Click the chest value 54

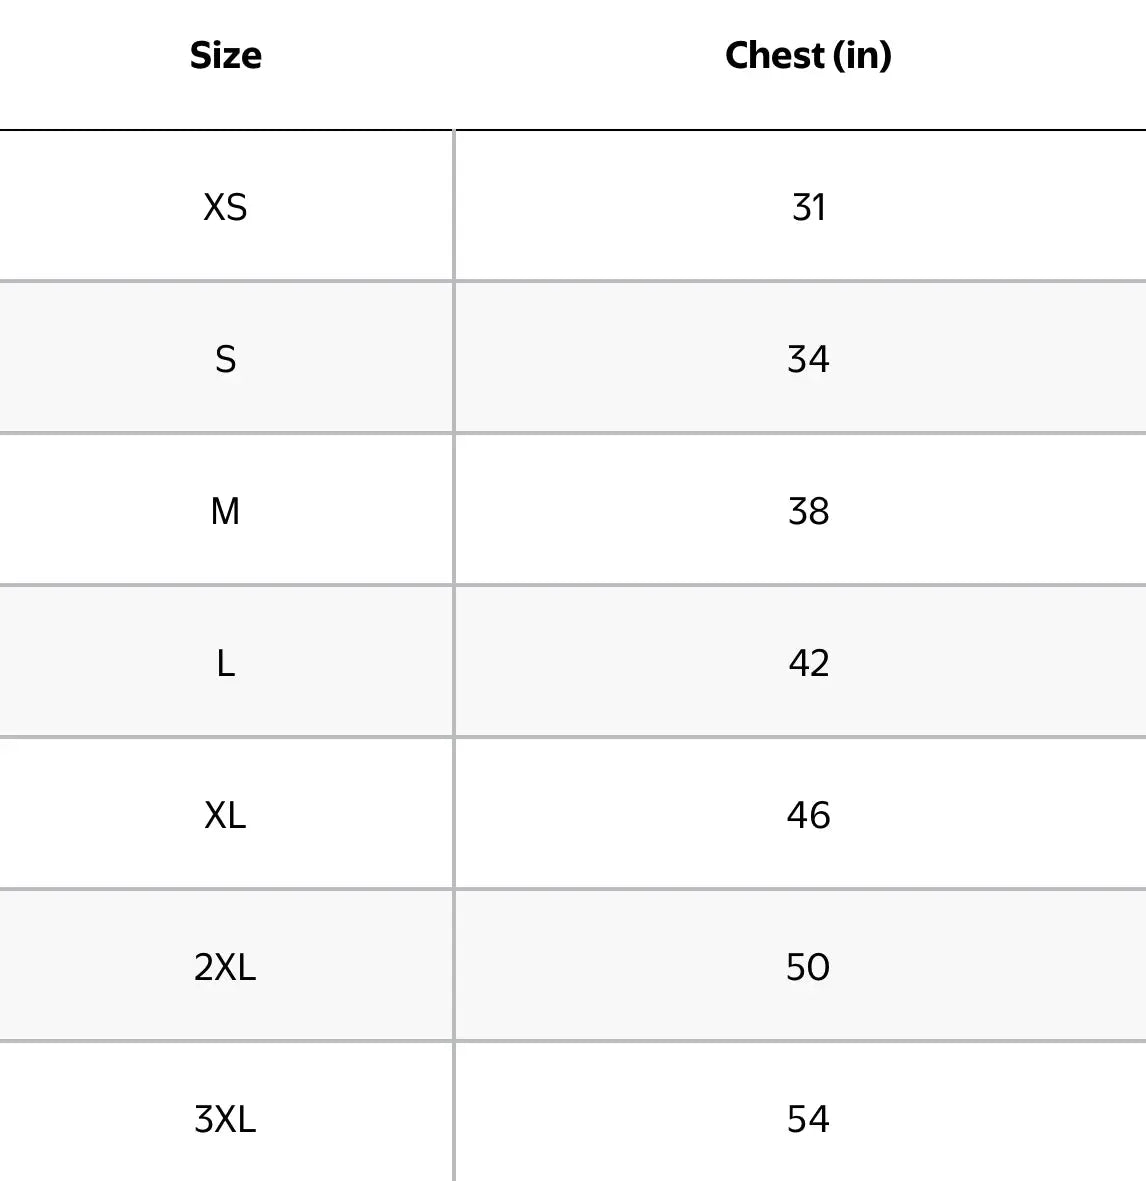pos(808,1119)
